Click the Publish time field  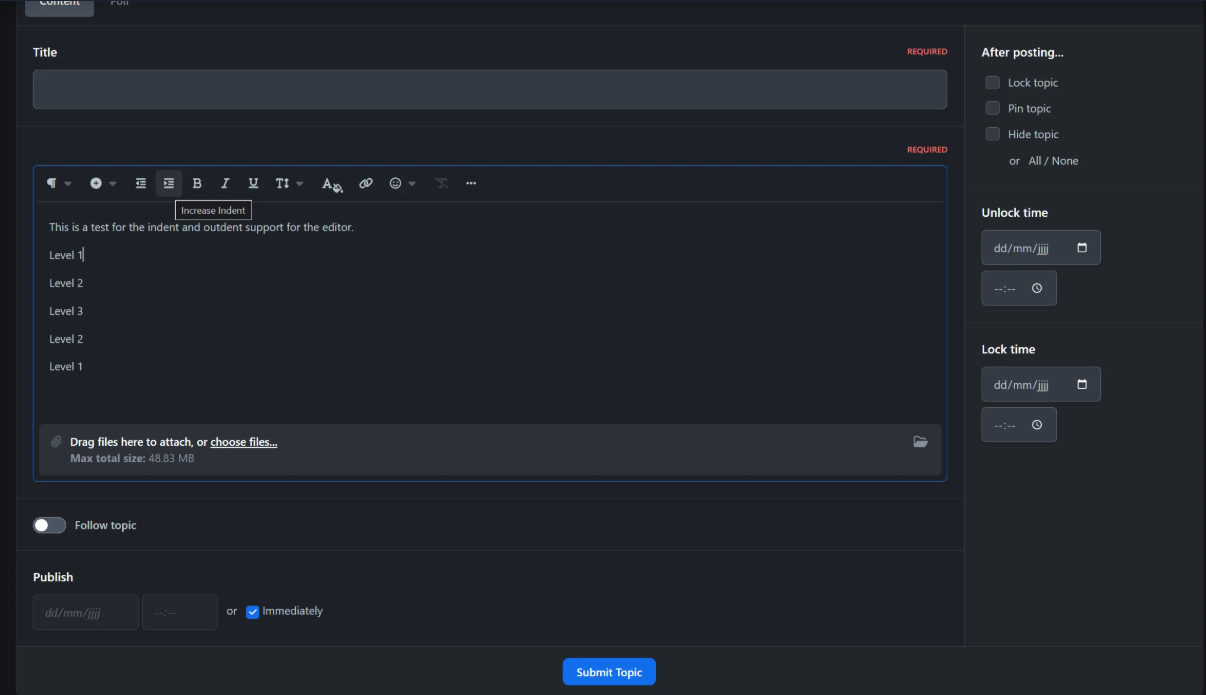pos(180,612)
